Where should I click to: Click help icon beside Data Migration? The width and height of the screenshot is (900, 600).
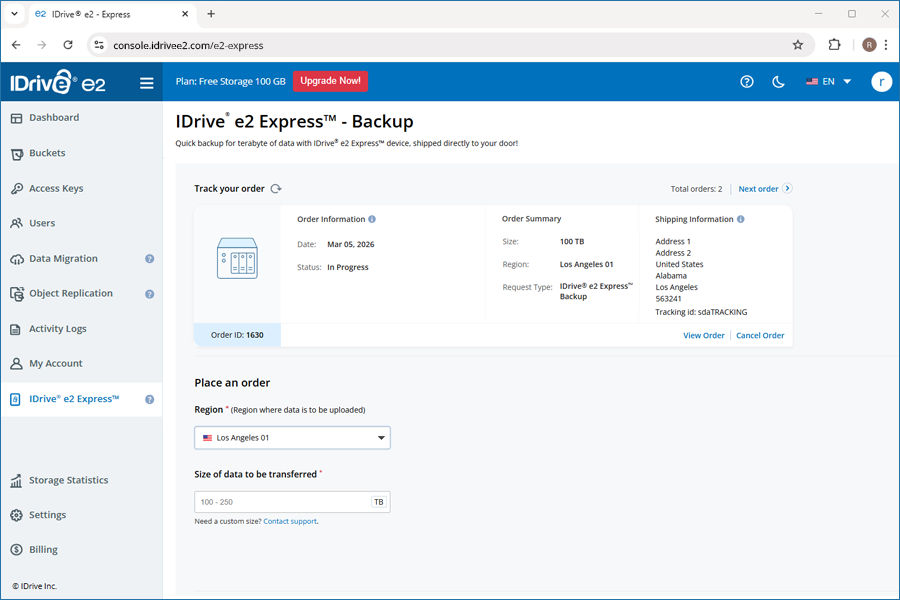(149, 259)
